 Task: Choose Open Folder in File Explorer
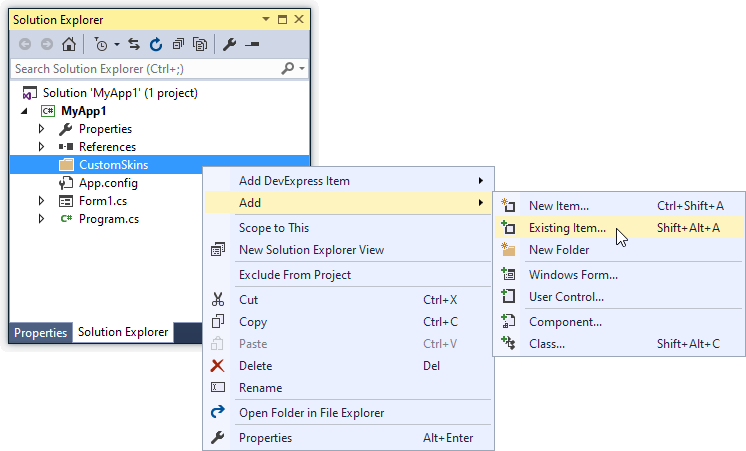tap(349, 413)
